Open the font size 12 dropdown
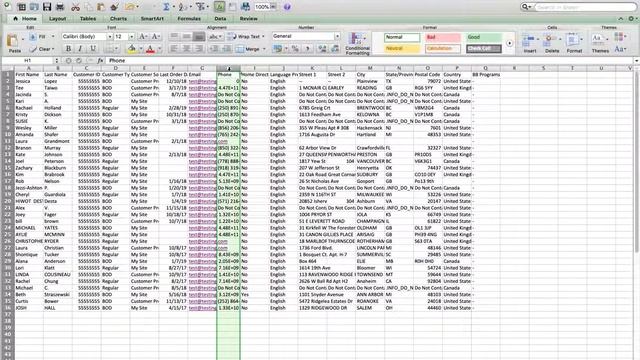640x360 pixels. tap(131, 37)
